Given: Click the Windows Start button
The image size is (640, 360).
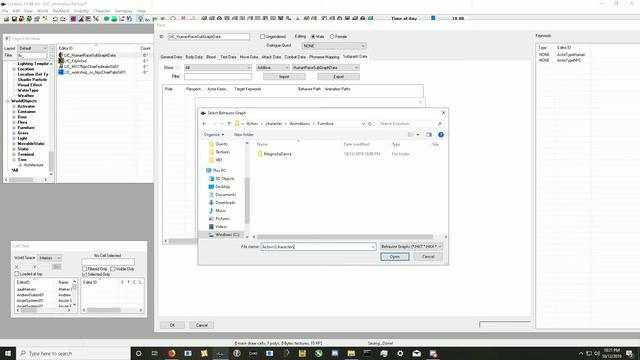Looking at the screenshot, I should [x=8, y=353].
